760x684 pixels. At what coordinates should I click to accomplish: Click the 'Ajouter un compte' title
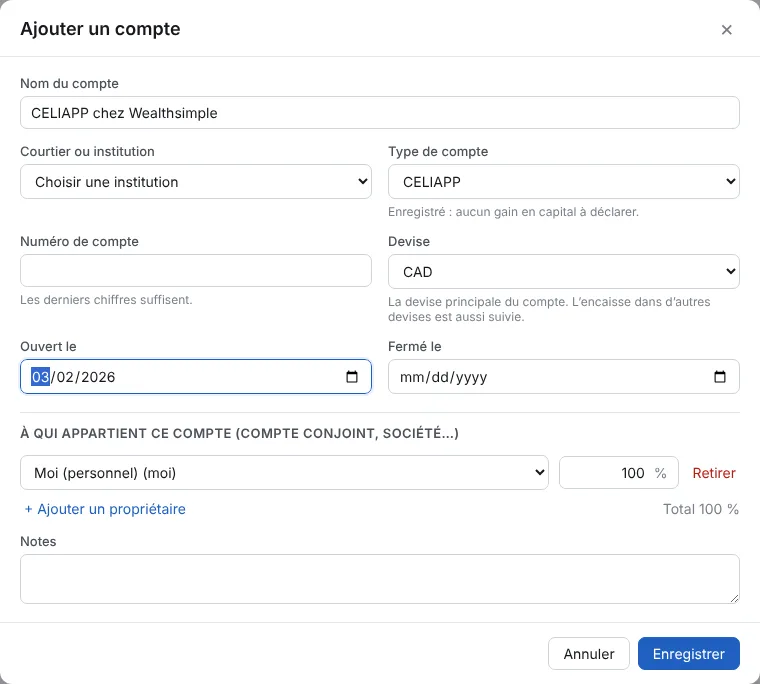tap(100, 29)
